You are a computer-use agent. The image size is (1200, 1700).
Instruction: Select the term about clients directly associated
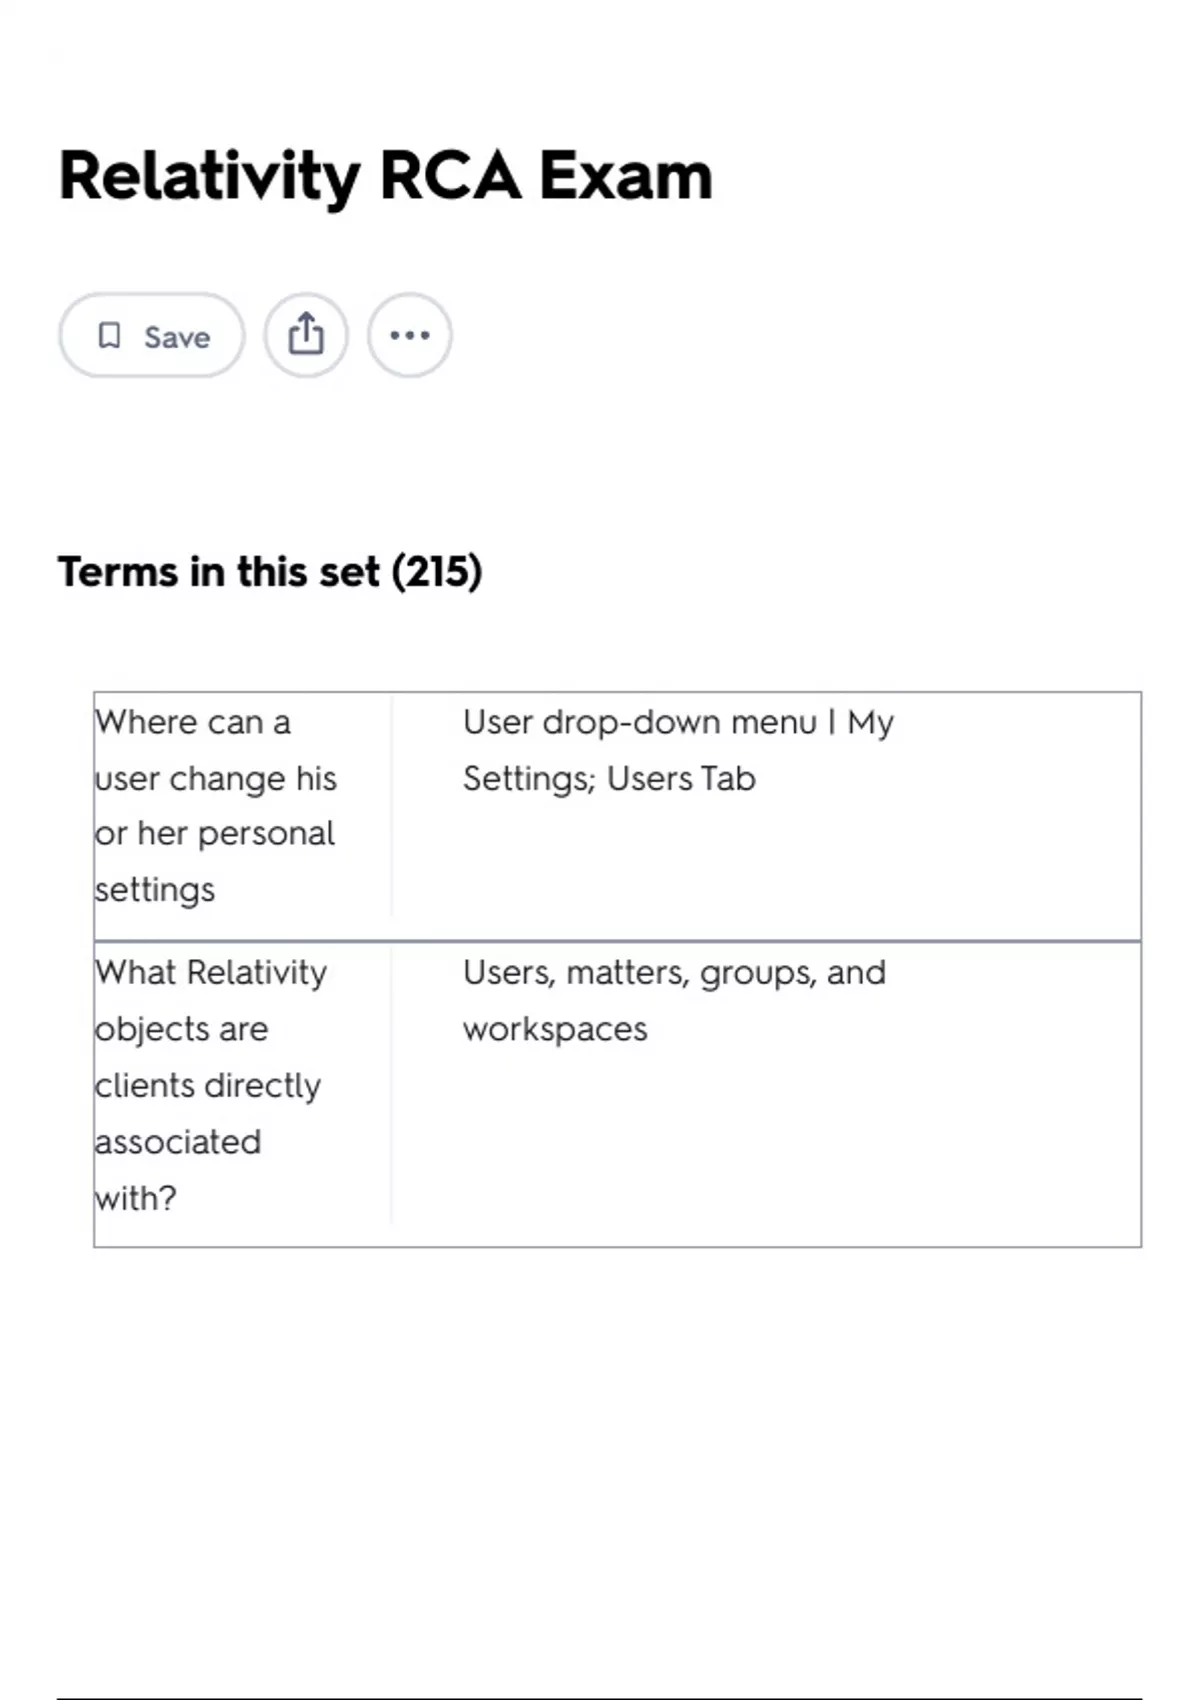[211, 1084]
